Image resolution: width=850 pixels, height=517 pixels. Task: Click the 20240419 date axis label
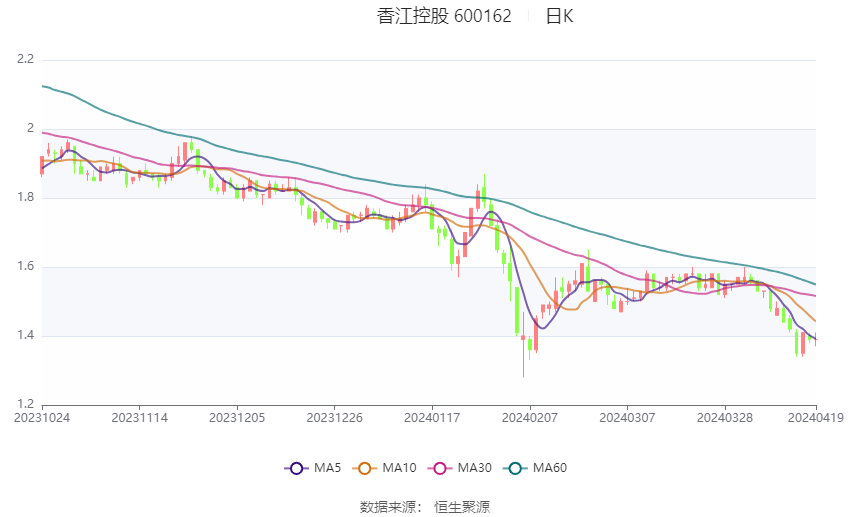click(816, 417)
